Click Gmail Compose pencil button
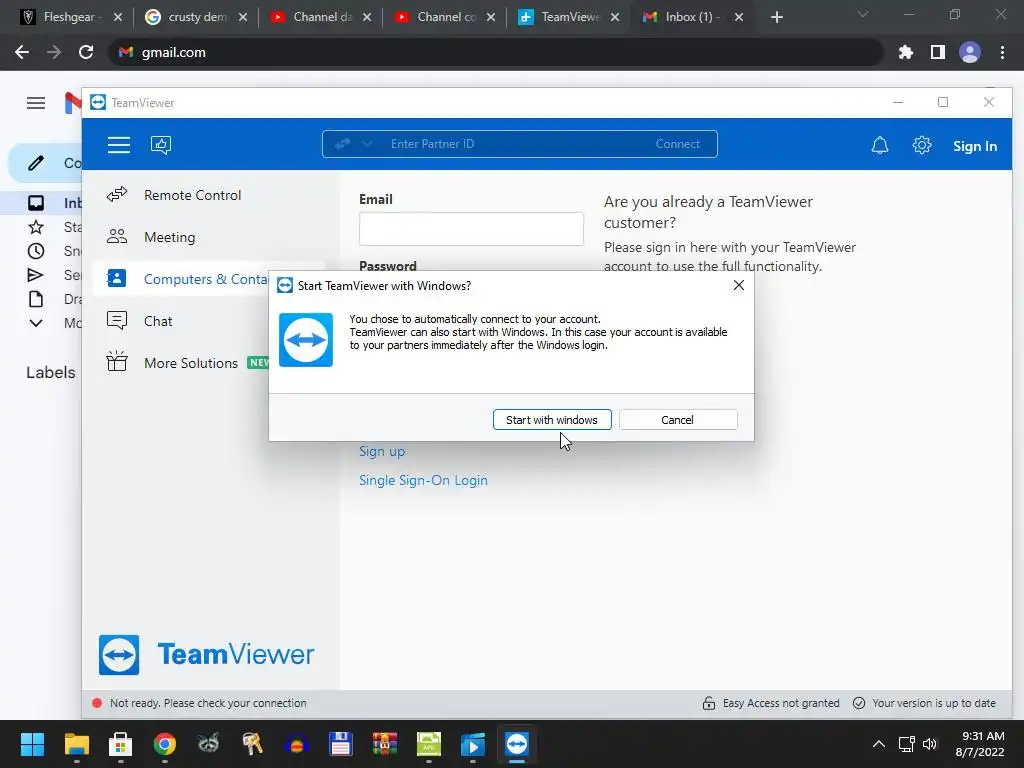1024x768 pixels. [x=36, y=163]
